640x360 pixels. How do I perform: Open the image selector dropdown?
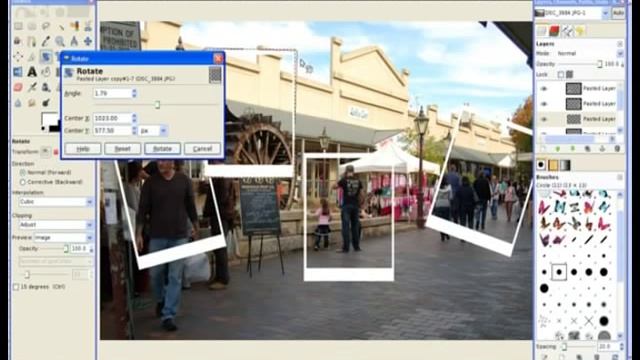pyautogui.click(x=572, y=13)
